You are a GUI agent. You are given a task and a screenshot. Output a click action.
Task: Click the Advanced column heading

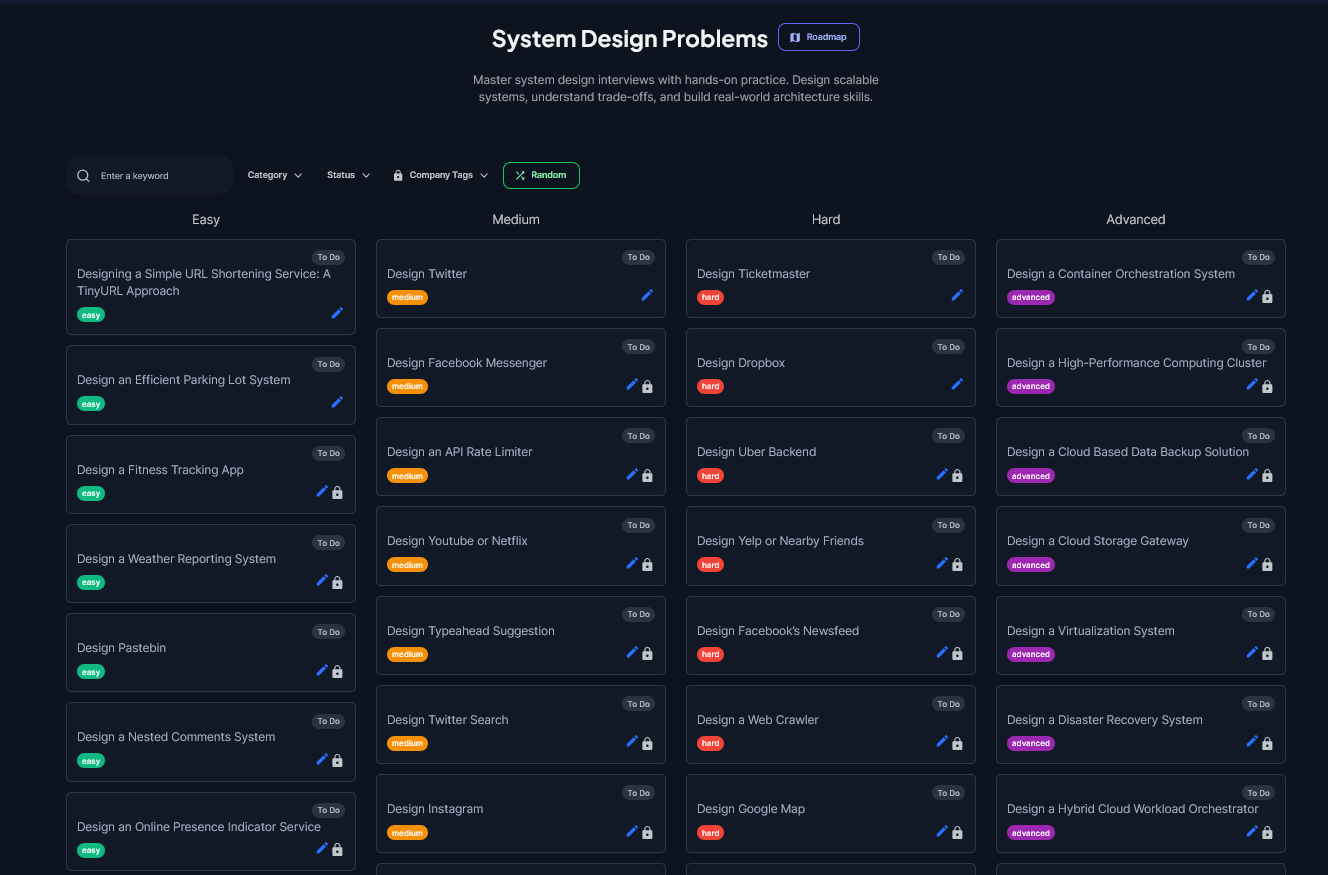tap(1136, 219)
